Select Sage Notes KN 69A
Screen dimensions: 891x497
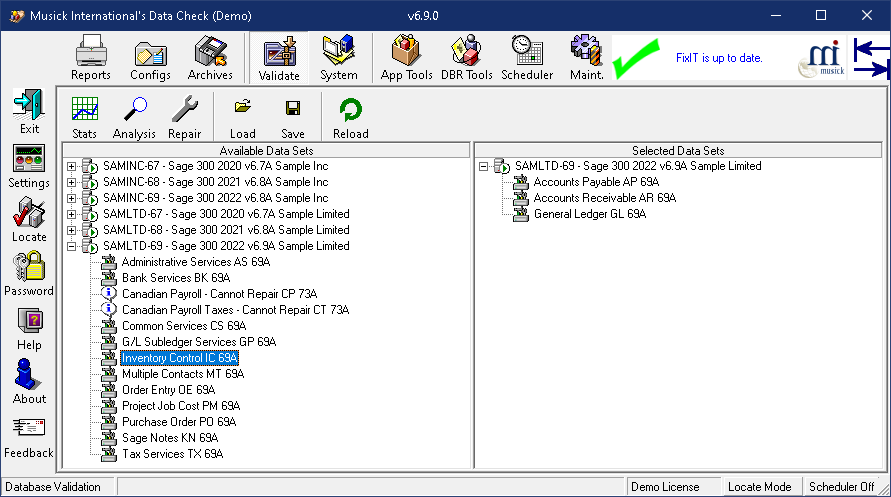click(x=170, y=437)
